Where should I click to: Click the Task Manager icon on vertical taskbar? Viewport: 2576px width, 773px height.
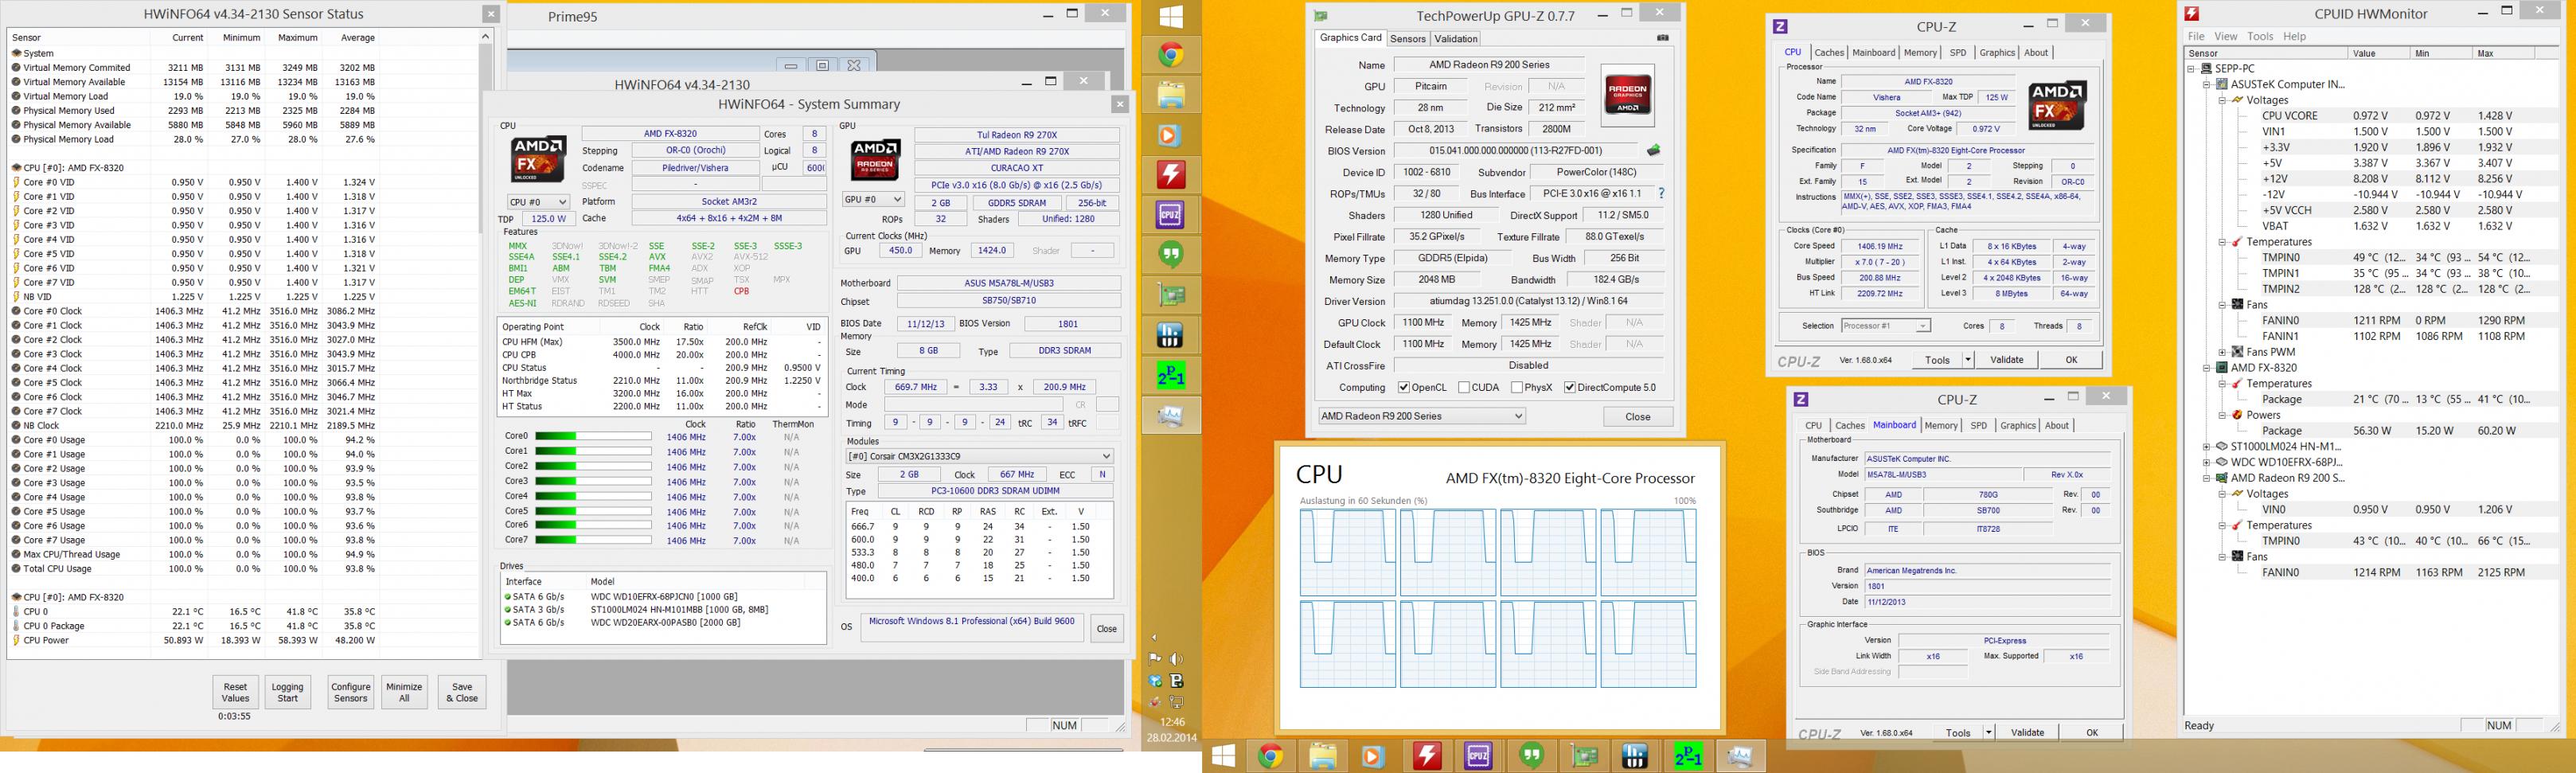[1171, 415]
